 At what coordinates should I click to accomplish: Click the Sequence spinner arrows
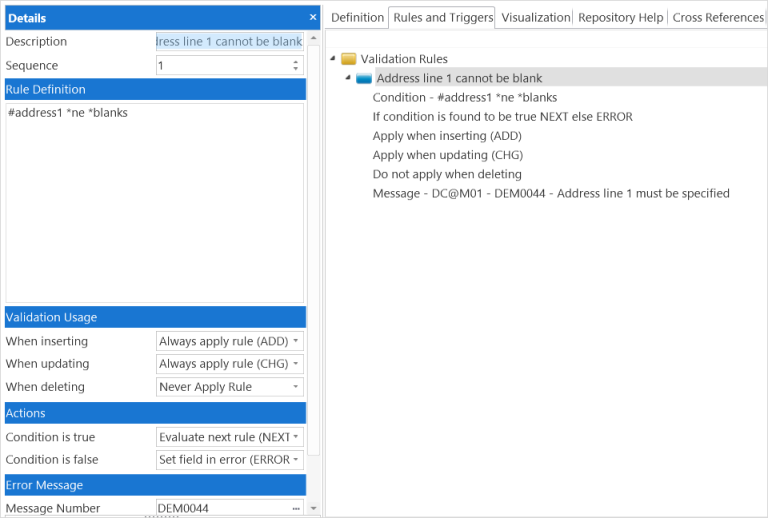click(295, 65)
